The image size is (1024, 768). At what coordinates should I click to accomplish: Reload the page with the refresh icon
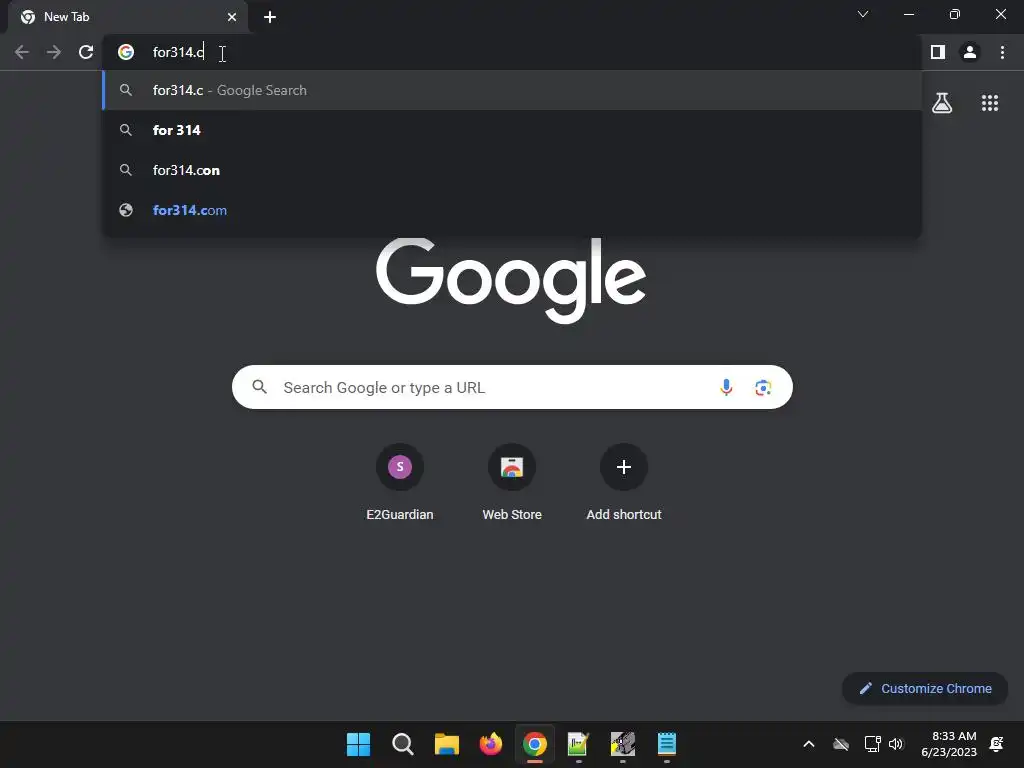86,52
